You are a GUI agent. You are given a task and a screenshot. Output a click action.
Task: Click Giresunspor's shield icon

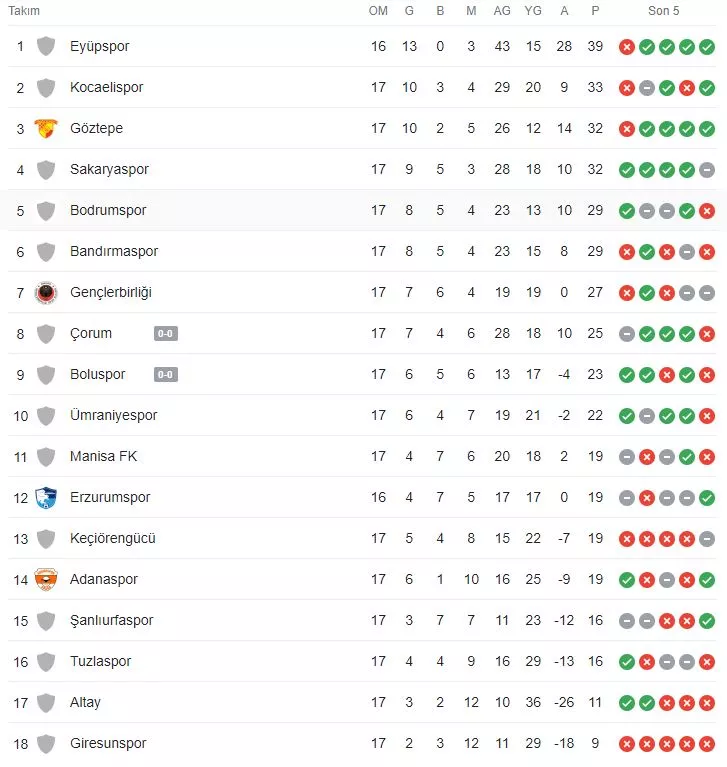(46, 744)
